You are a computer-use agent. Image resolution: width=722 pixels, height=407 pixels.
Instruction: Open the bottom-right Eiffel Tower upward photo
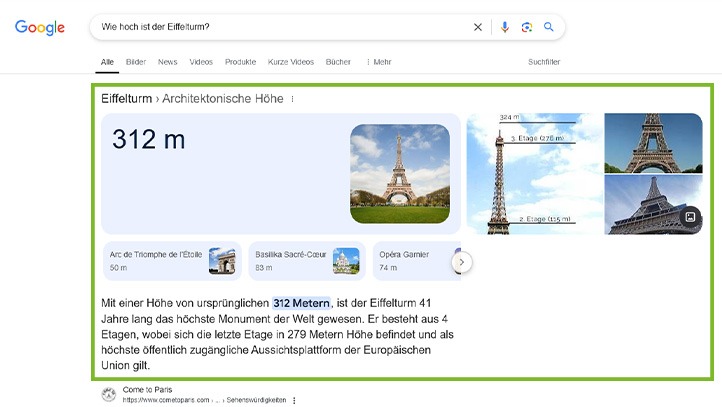pos(653,205)
